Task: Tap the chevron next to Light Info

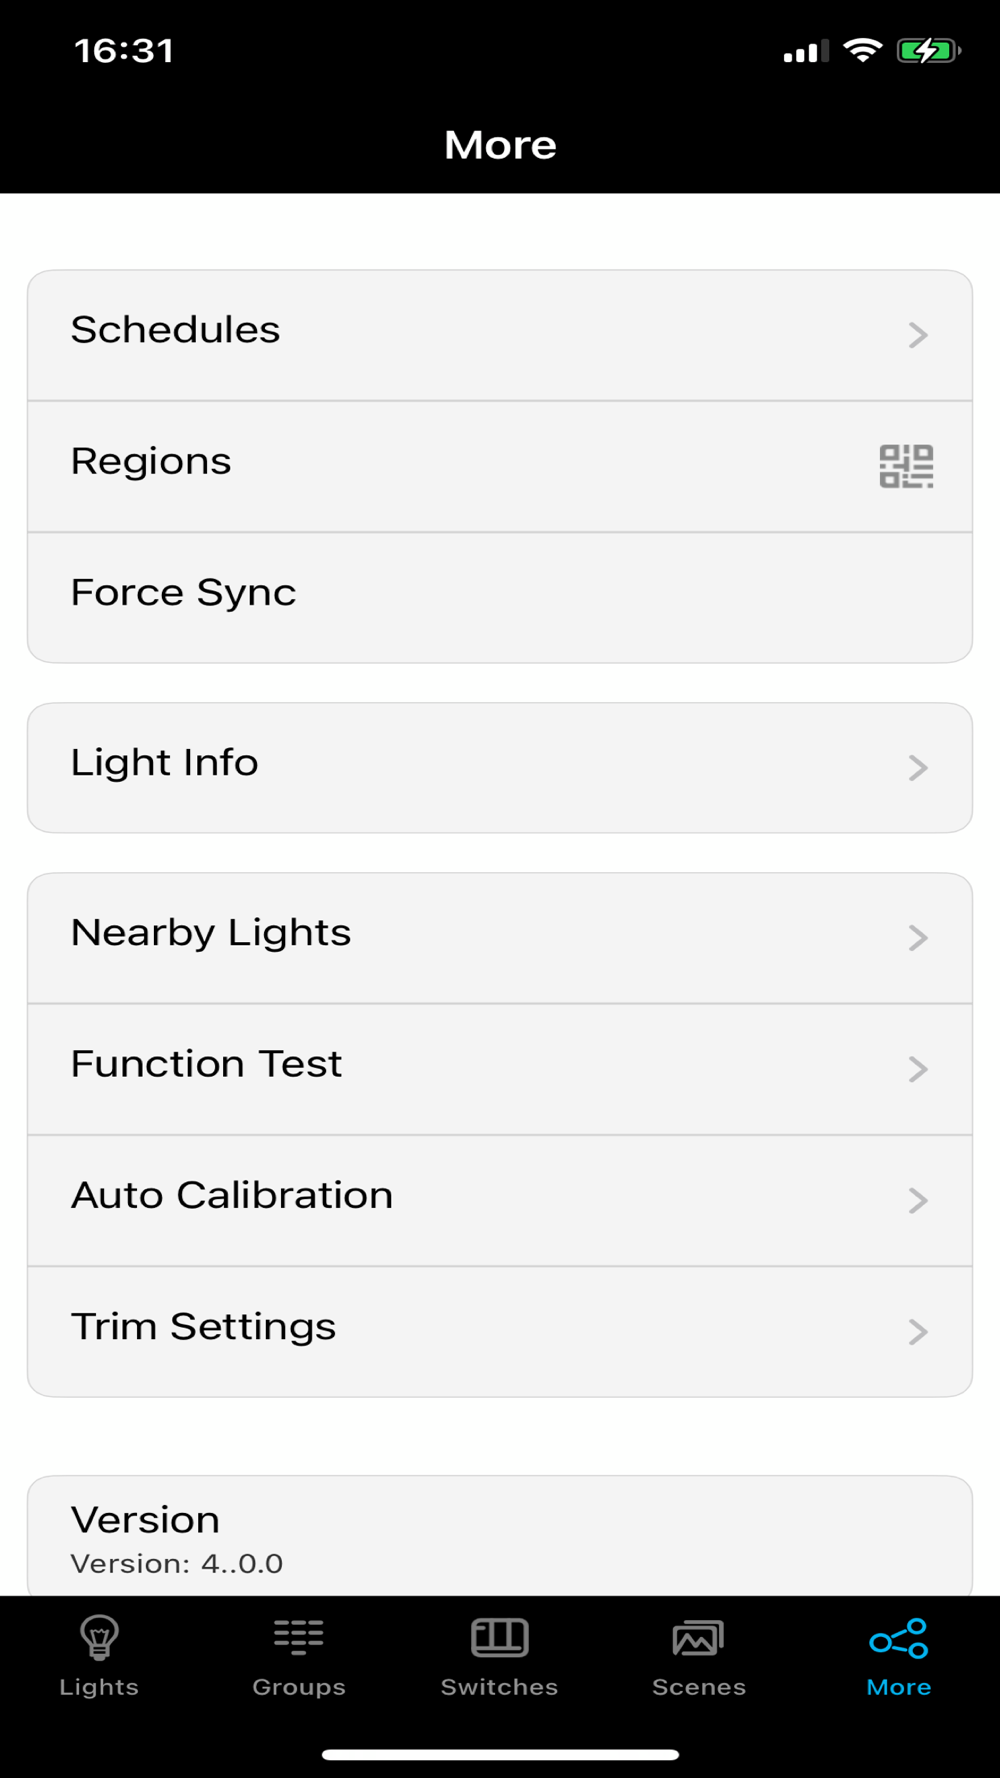Action: click(918, 768)
